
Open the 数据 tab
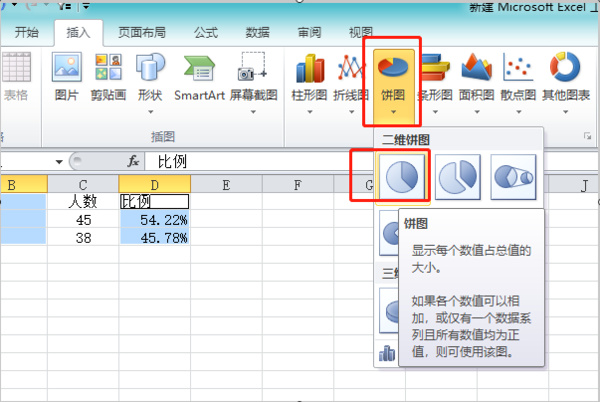tap(258, 33)
